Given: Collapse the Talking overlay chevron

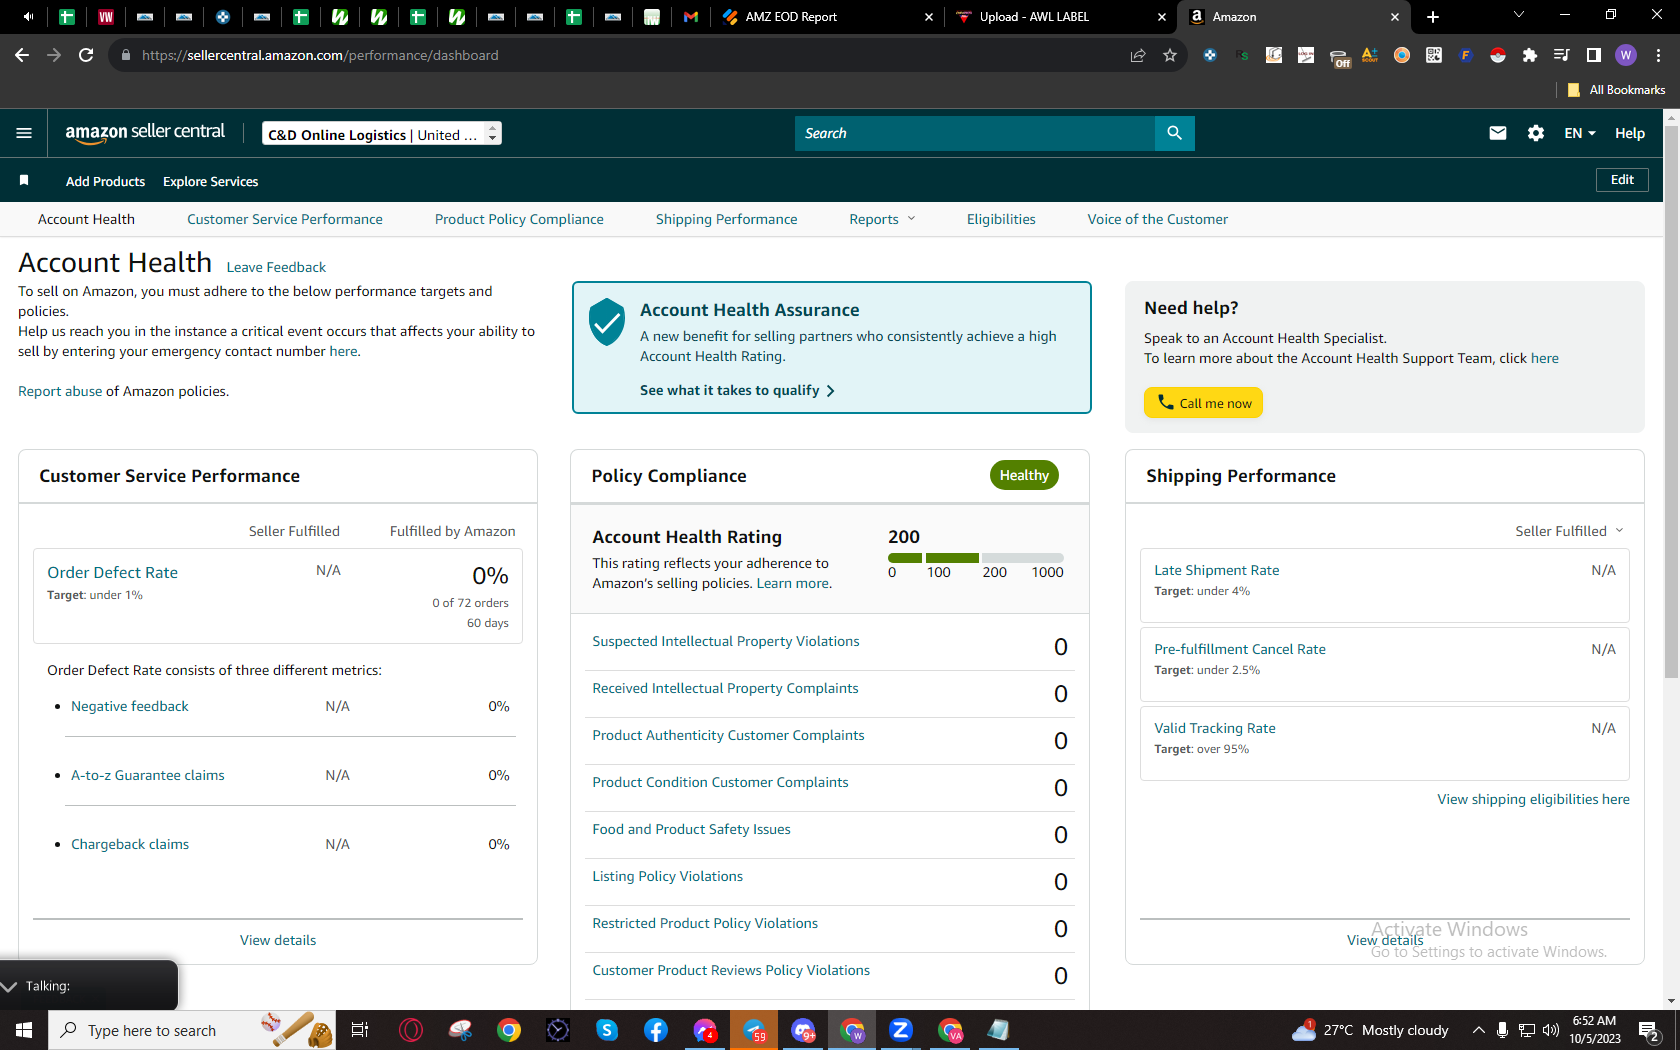Looking at the screenshot, I should pos(10,986).
